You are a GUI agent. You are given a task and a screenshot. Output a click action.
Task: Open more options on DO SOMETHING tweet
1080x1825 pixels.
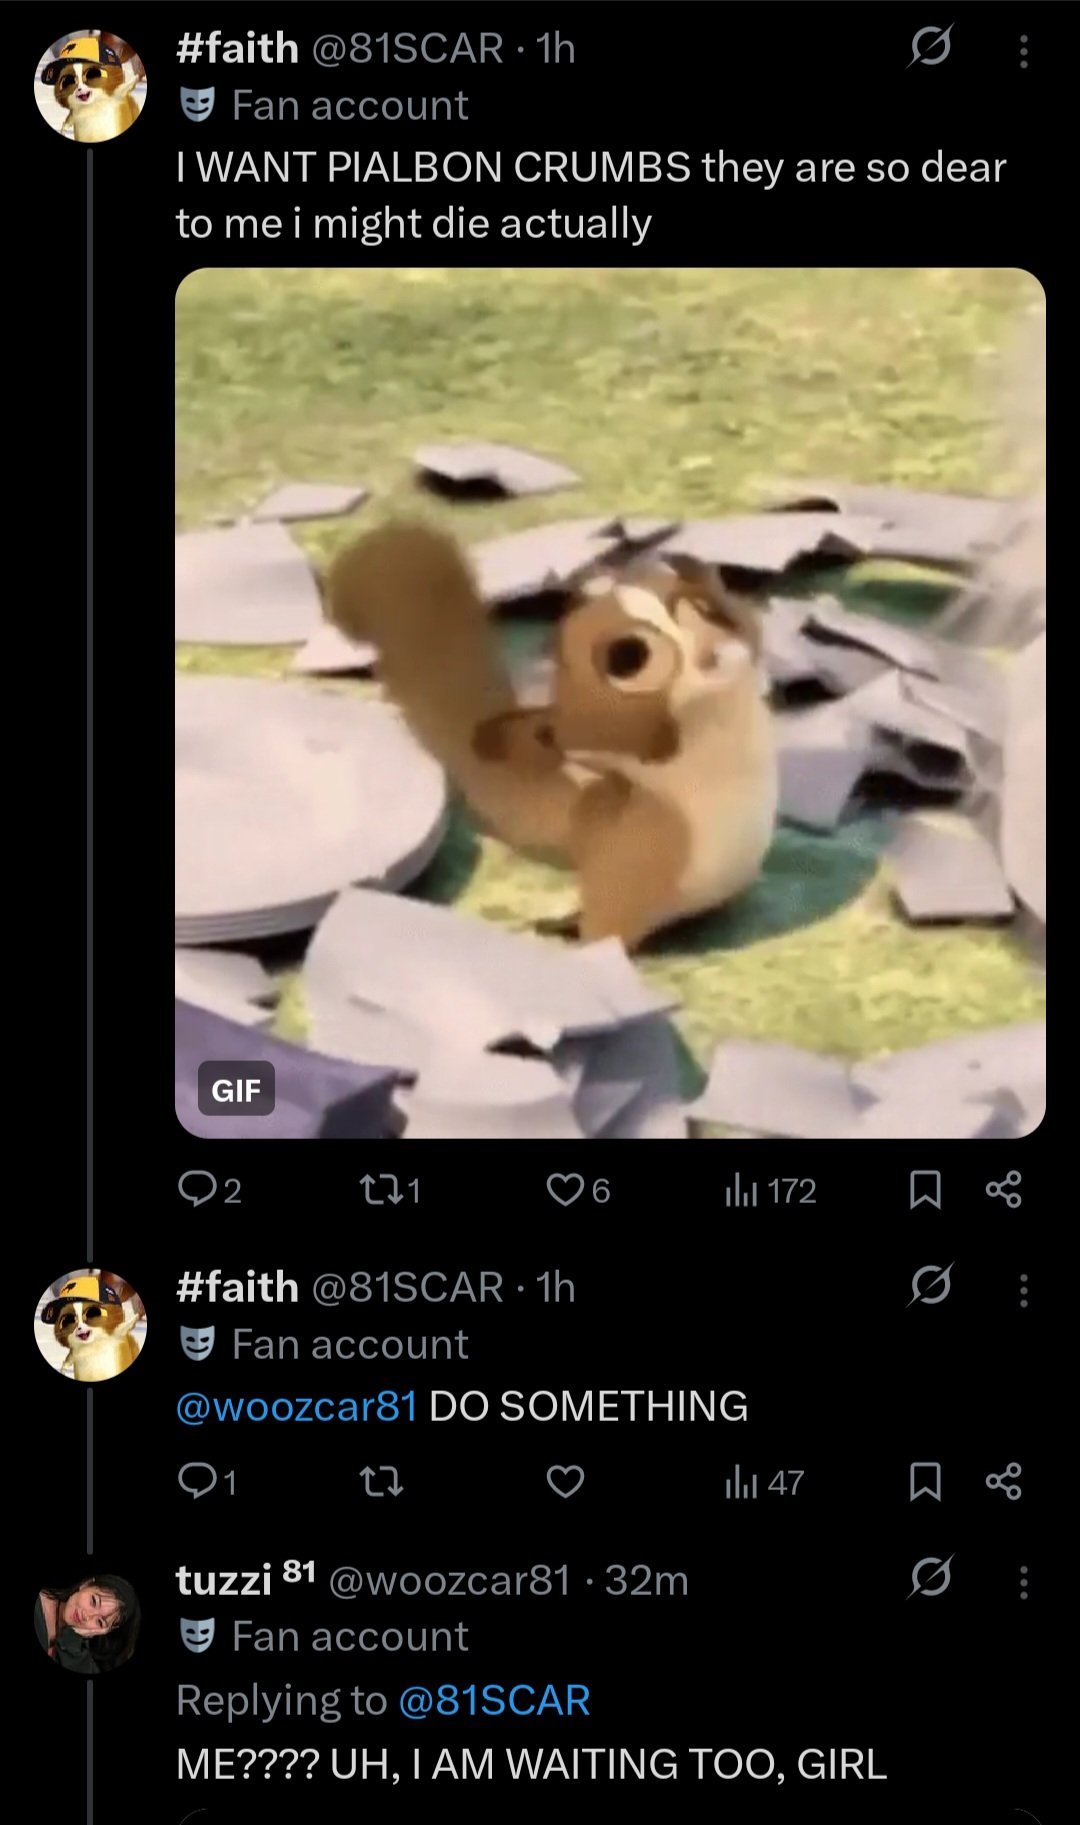pyautogui.click(x=1023, y=1289)
